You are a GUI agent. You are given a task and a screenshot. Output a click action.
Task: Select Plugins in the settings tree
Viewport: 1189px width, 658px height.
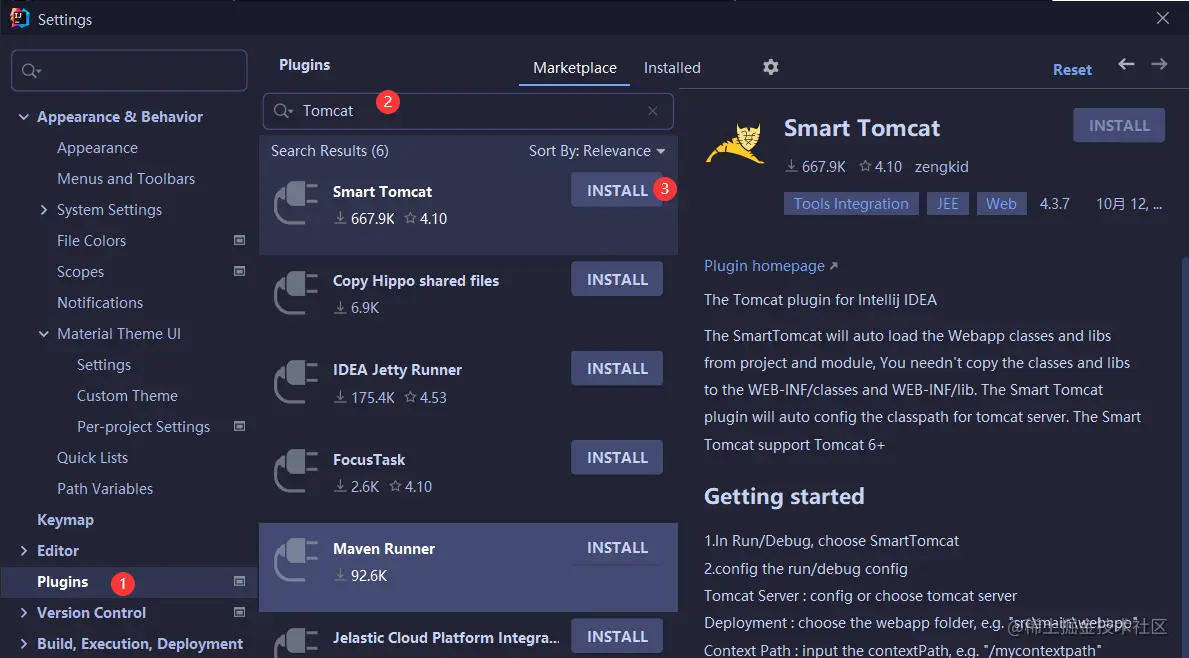[x=62, y=581]
